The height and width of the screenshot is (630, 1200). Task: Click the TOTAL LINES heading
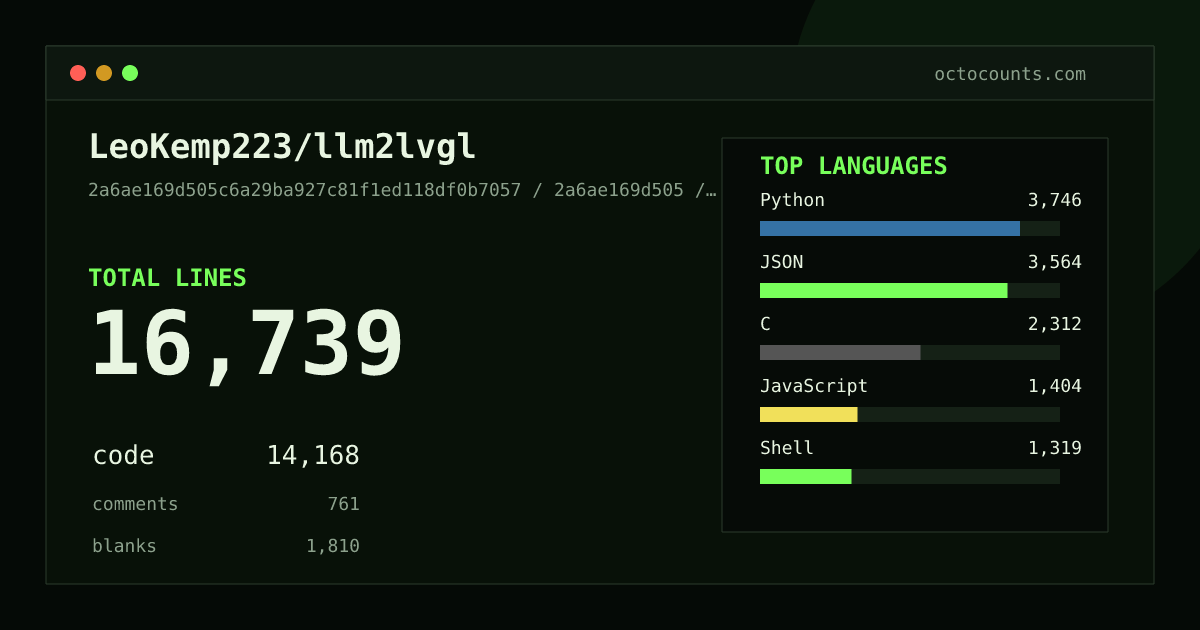(167, 278)
